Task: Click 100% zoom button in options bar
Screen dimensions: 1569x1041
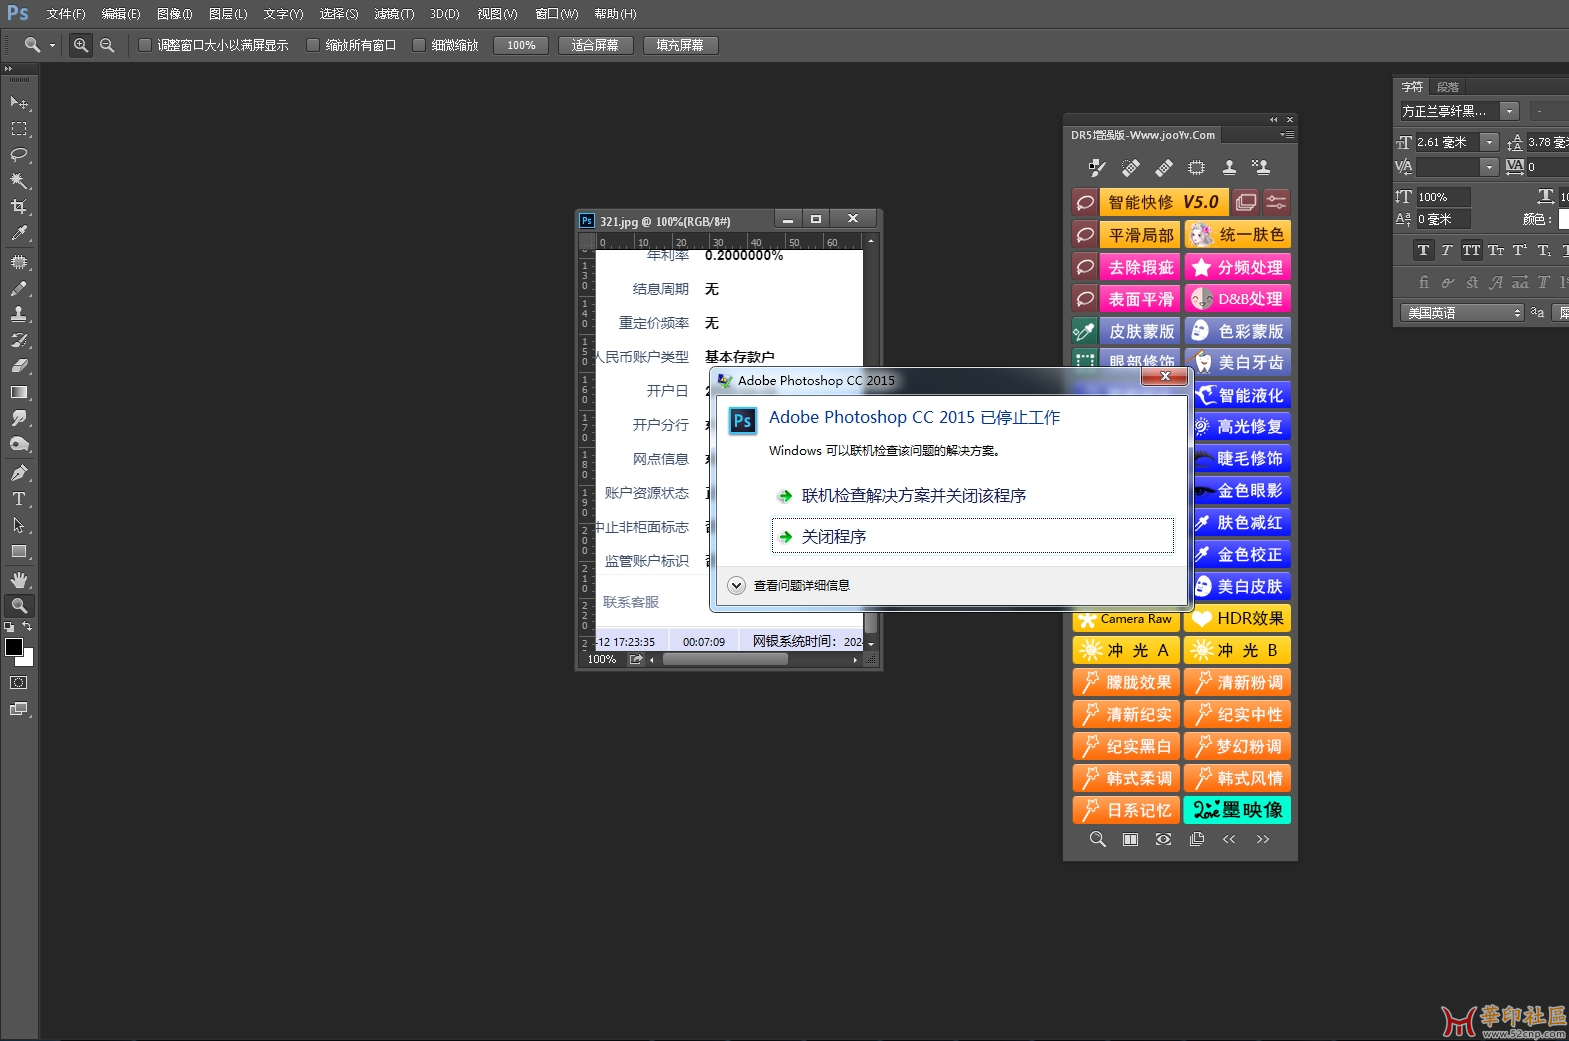Action: [x=521, y=45]
